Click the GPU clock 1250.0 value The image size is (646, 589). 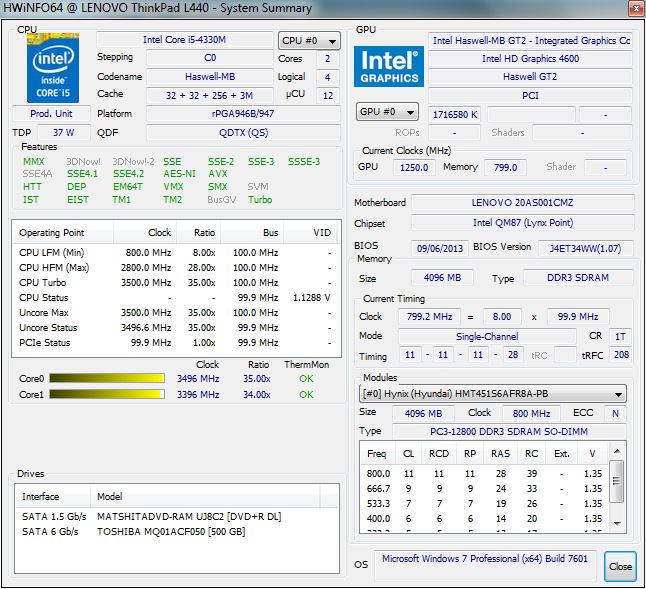pyautogui.click(x=414, y=167)
